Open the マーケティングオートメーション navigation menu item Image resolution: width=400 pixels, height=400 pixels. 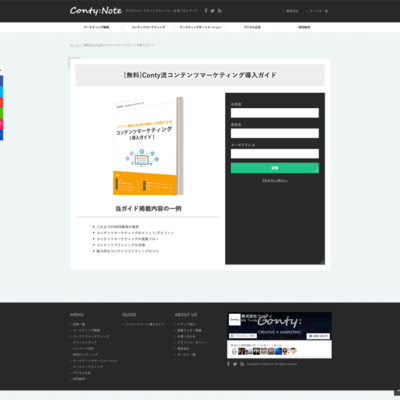click(200, 27)
